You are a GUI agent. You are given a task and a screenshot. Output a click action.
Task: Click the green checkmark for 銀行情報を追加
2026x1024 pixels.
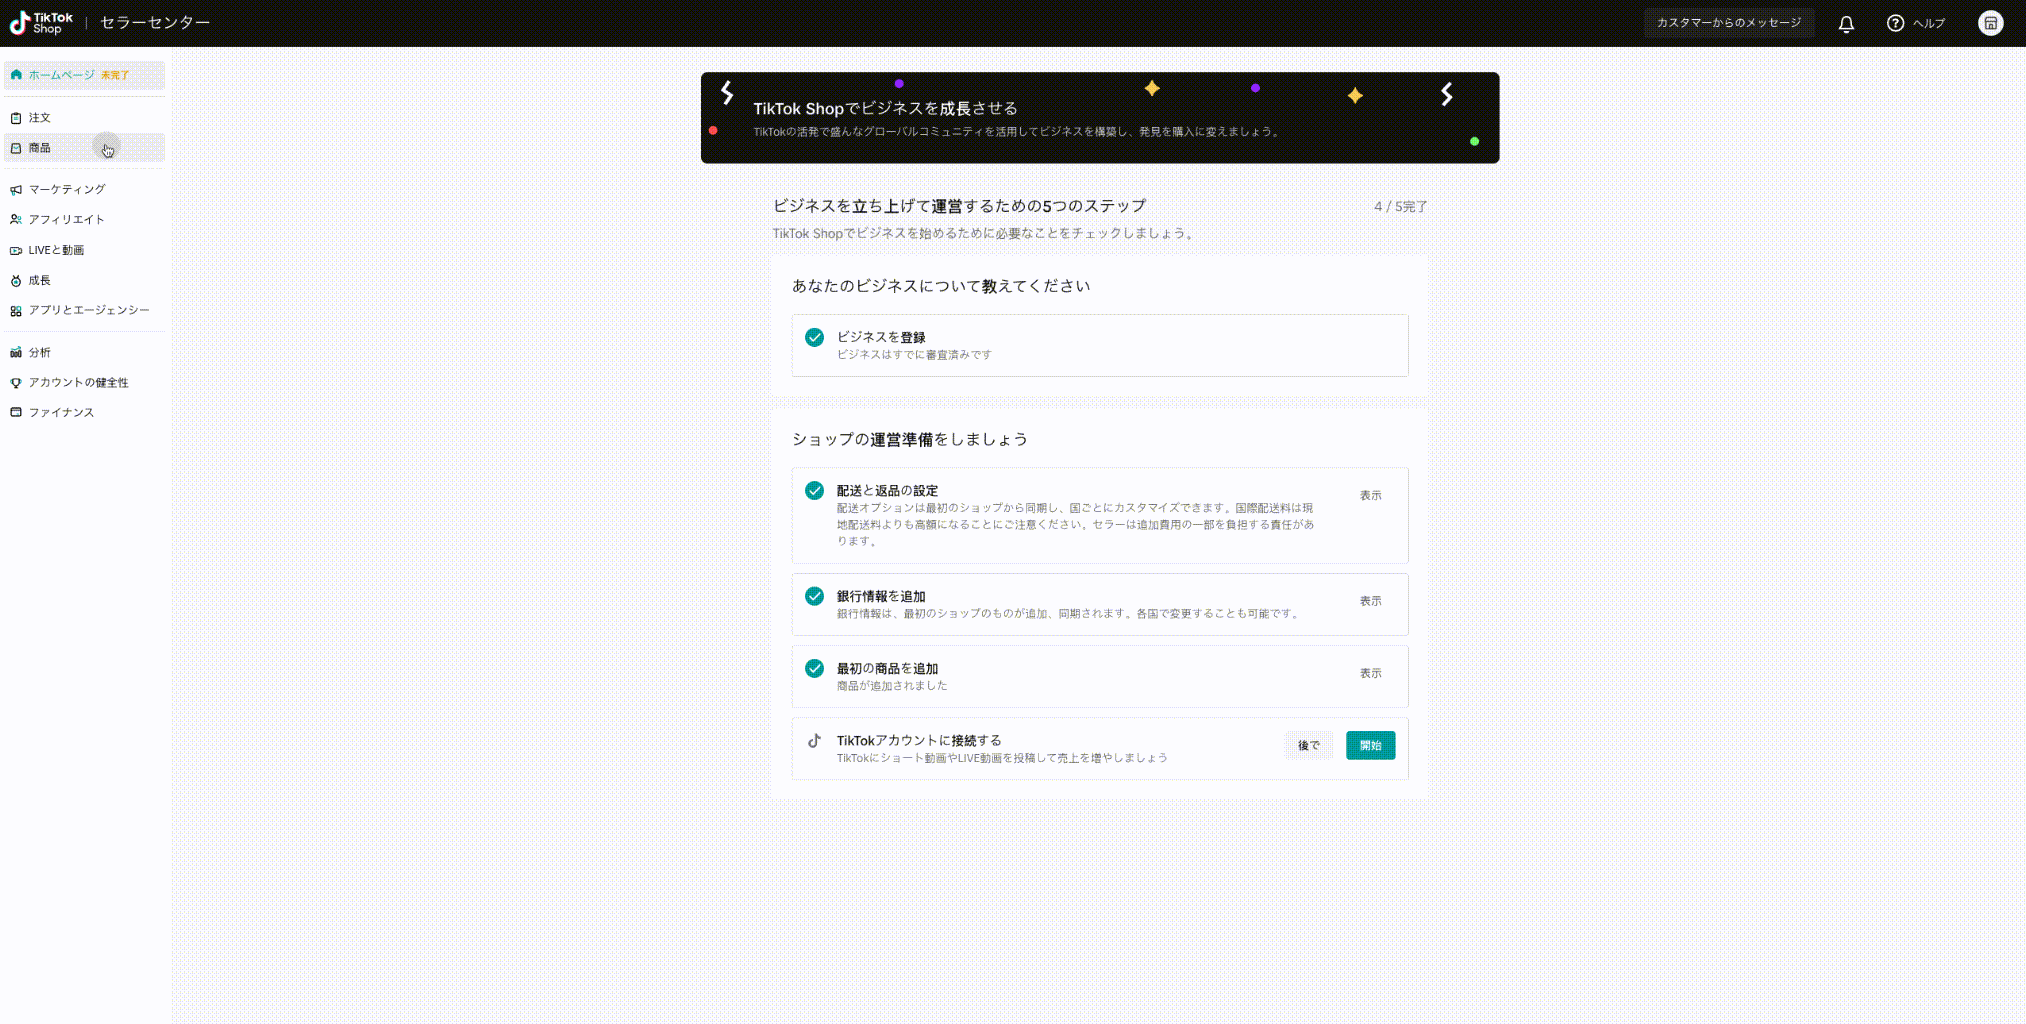814,596
